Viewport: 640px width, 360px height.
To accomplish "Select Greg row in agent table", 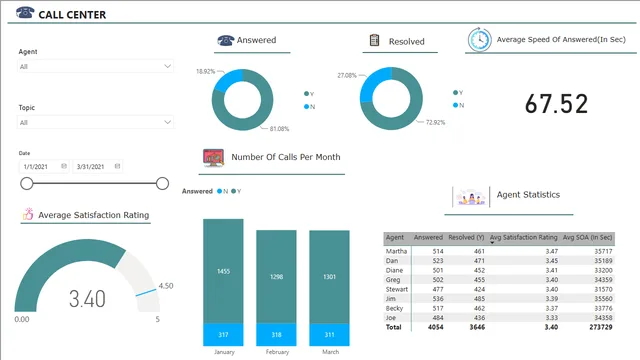I will (499, 280).
